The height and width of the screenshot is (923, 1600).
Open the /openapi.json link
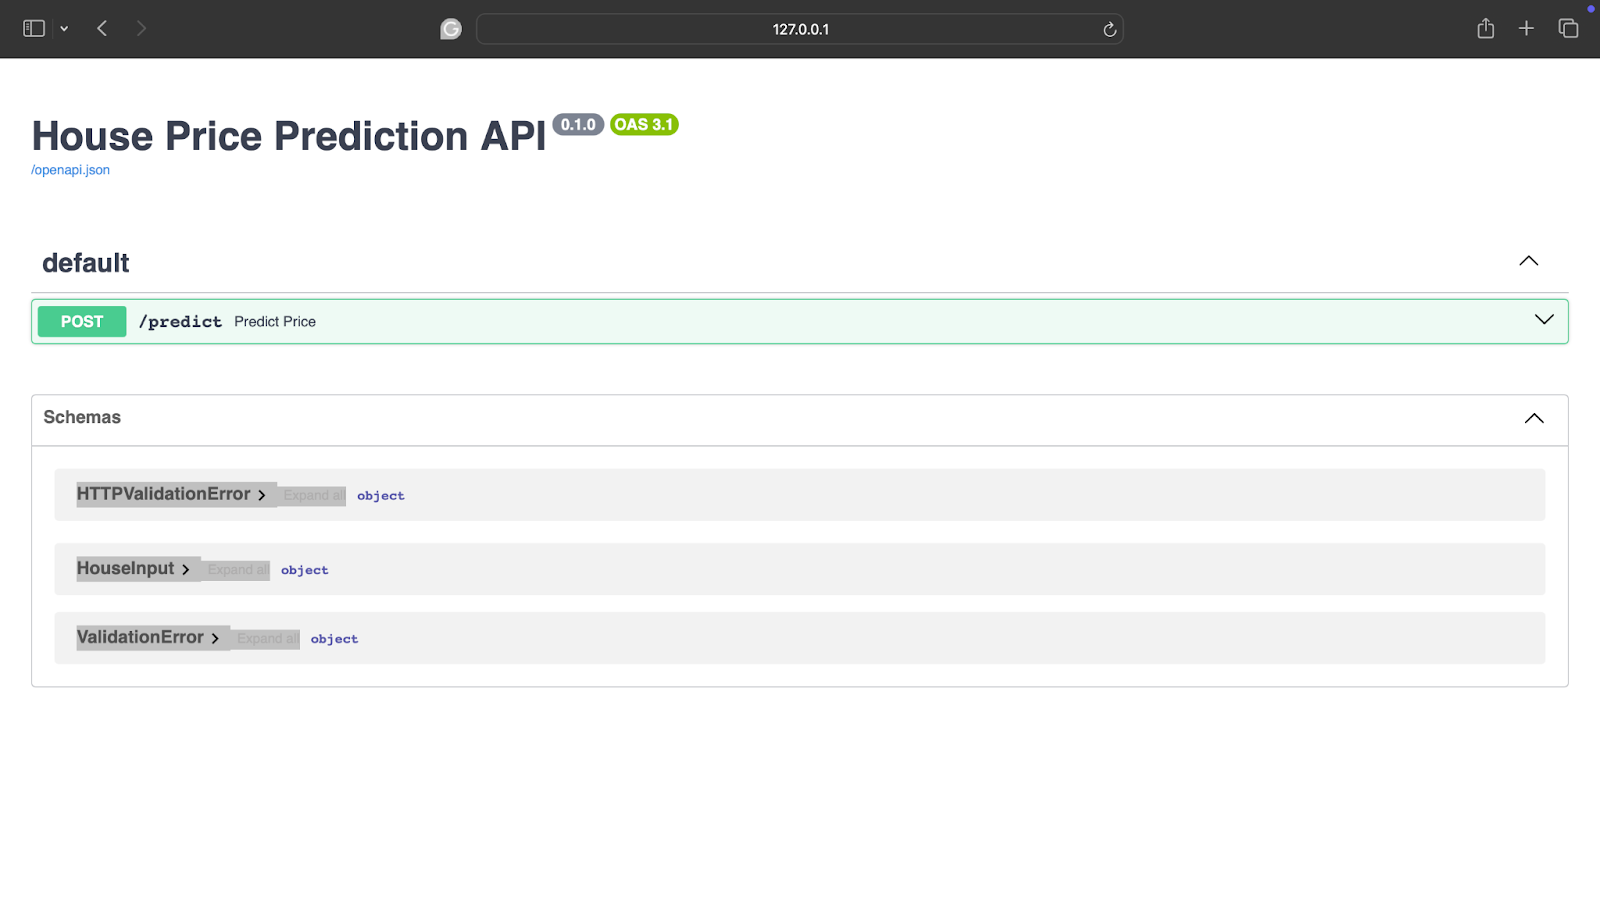pyautogui.click(x=70, y=169)
